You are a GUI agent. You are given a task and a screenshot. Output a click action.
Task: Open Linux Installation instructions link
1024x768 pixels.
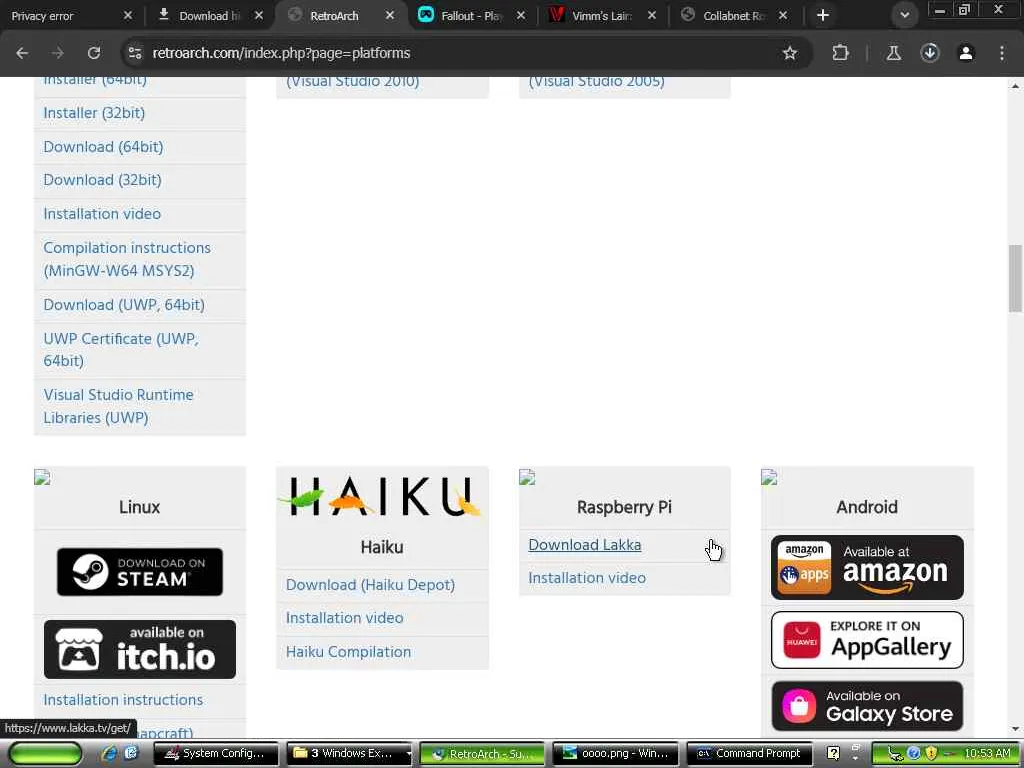[123, 700]
